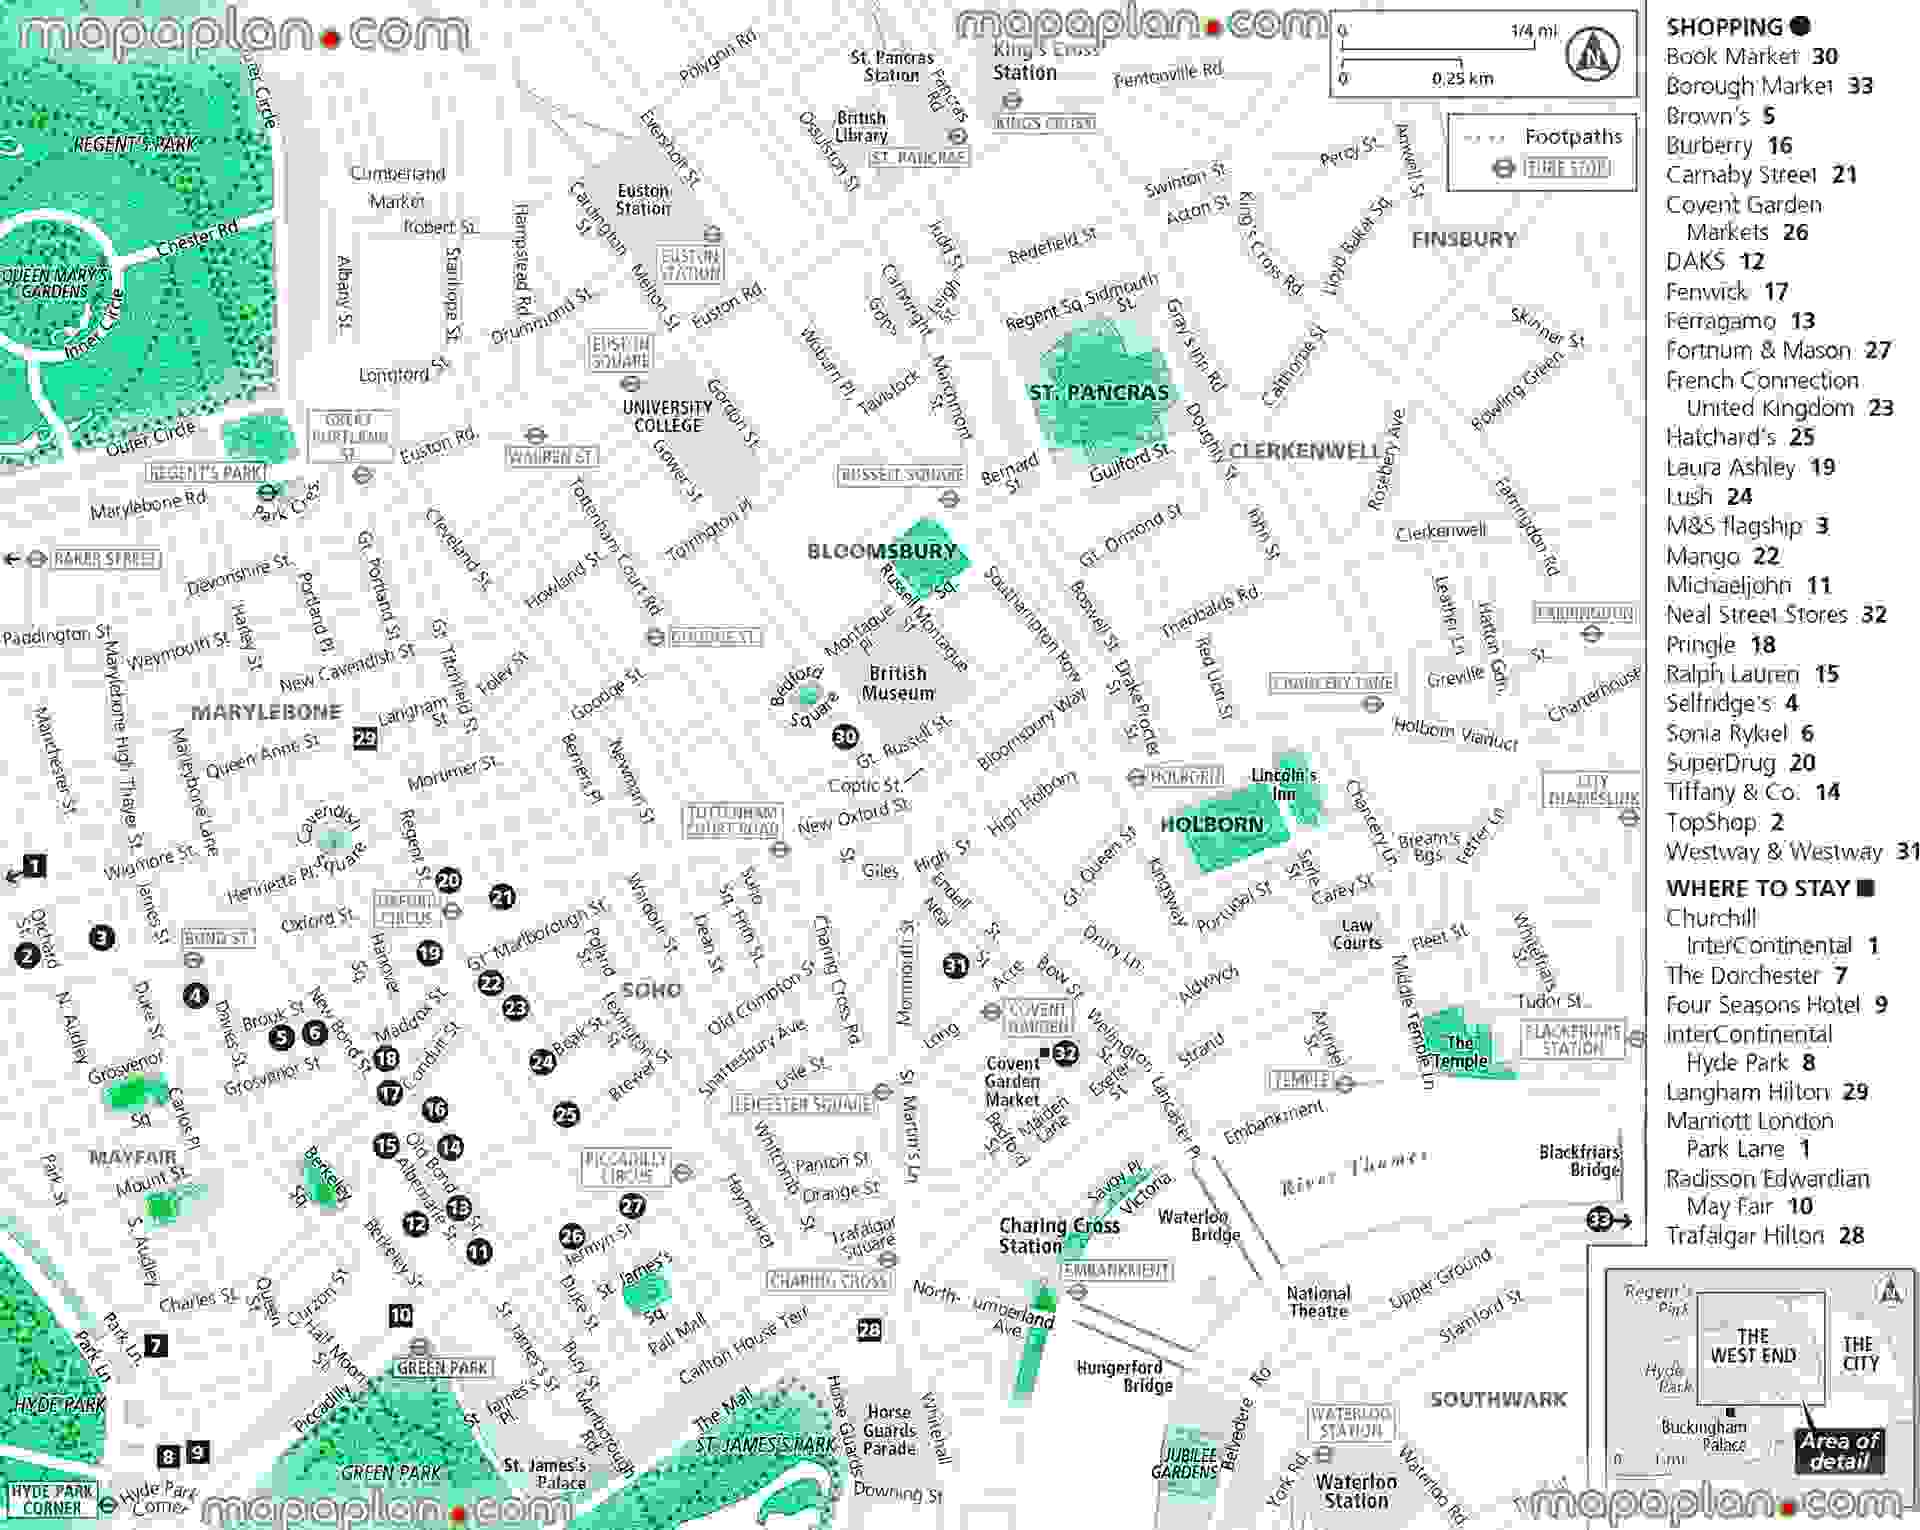Click circle marker 19 near Hanover Sq
Image resolution: width=1920 pixels, height=1530 pixels.
[429, 952]
